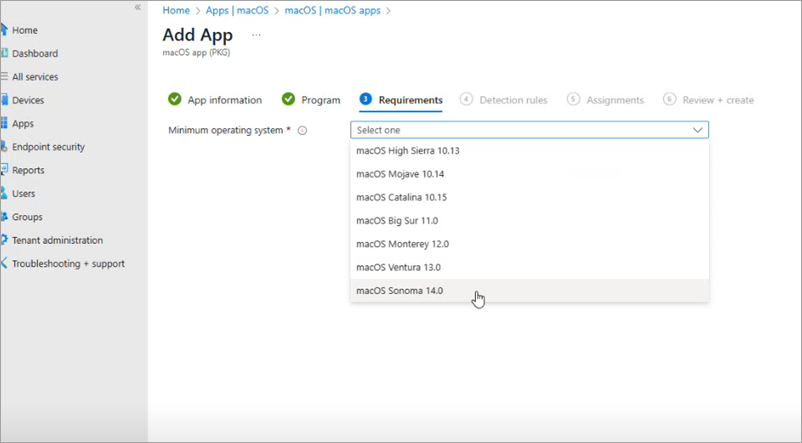Click the step 4 circle for Detection rules
This screenshot has width=802, height=443.
pos(466,99)
